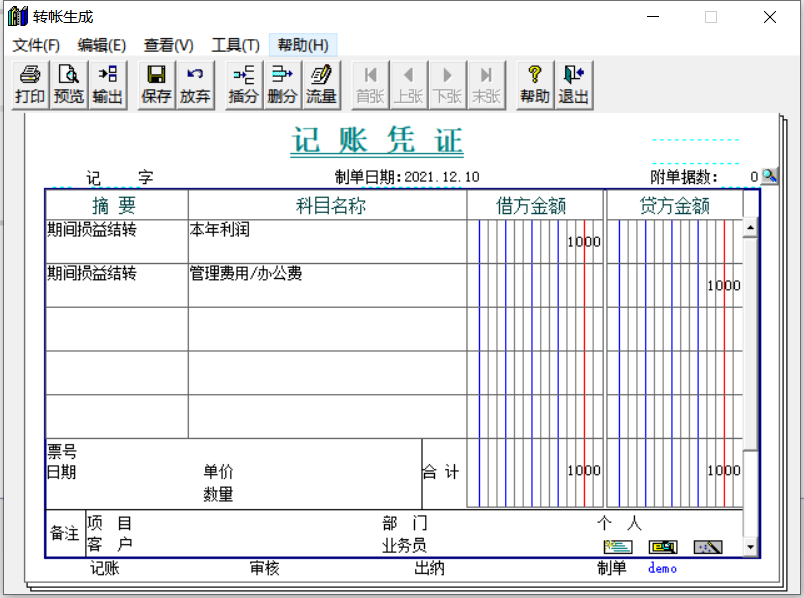Viewport: 804px width, 598px height.
Task: Click the leftmost small icon above 制单
Action: (618, 547)
